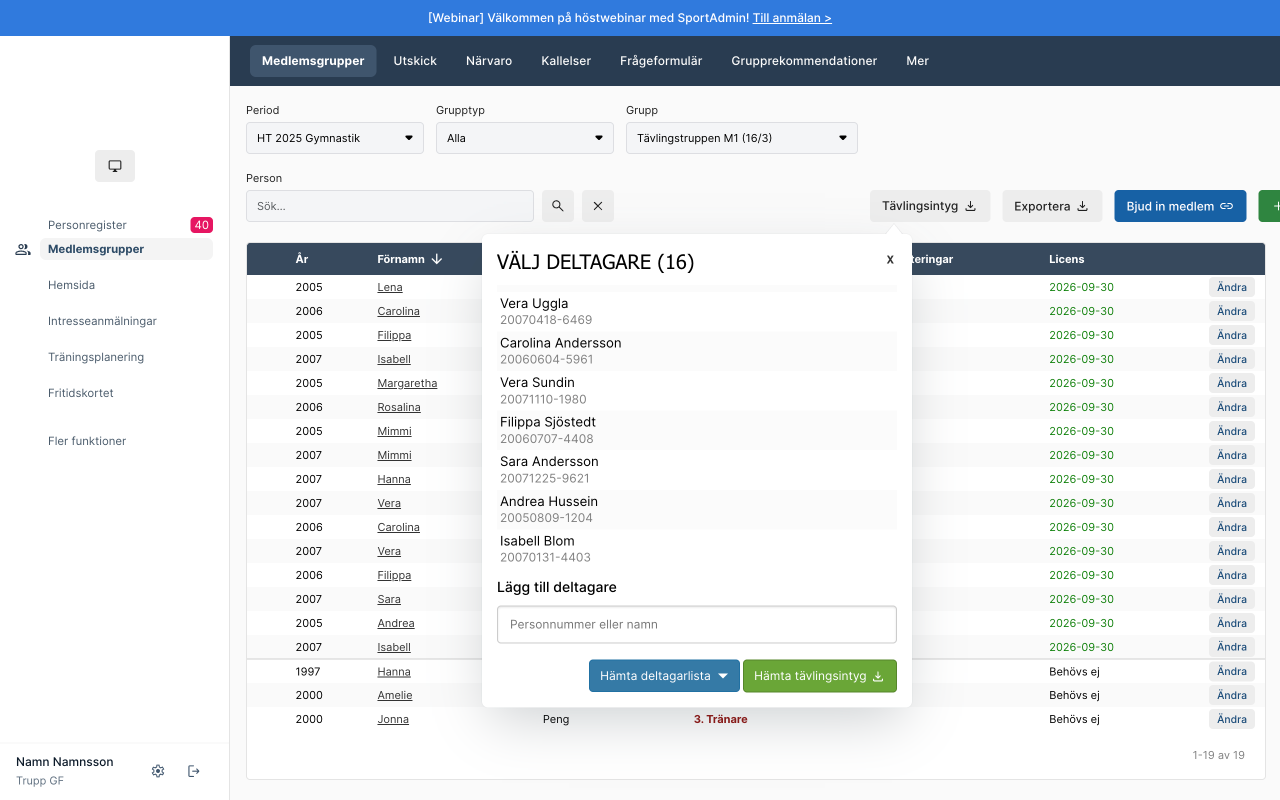The image size is (1280, 800).
Task: Open Träningsplanering in sidebar
Action: tap(96, 357)
